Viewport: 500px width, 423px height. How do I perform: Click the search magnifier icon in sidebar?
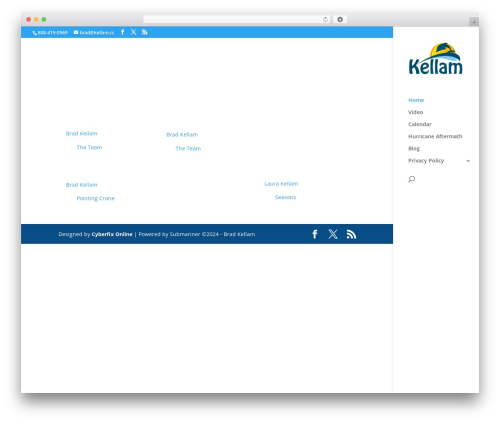click(x=412, y=179)
